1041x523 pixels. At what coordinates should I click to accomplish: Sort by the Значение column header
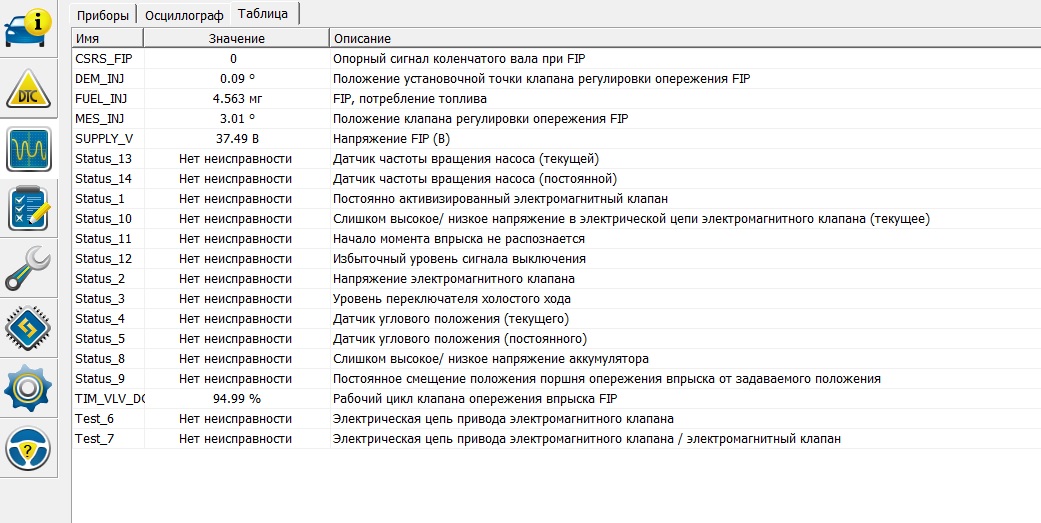(236, 38)
